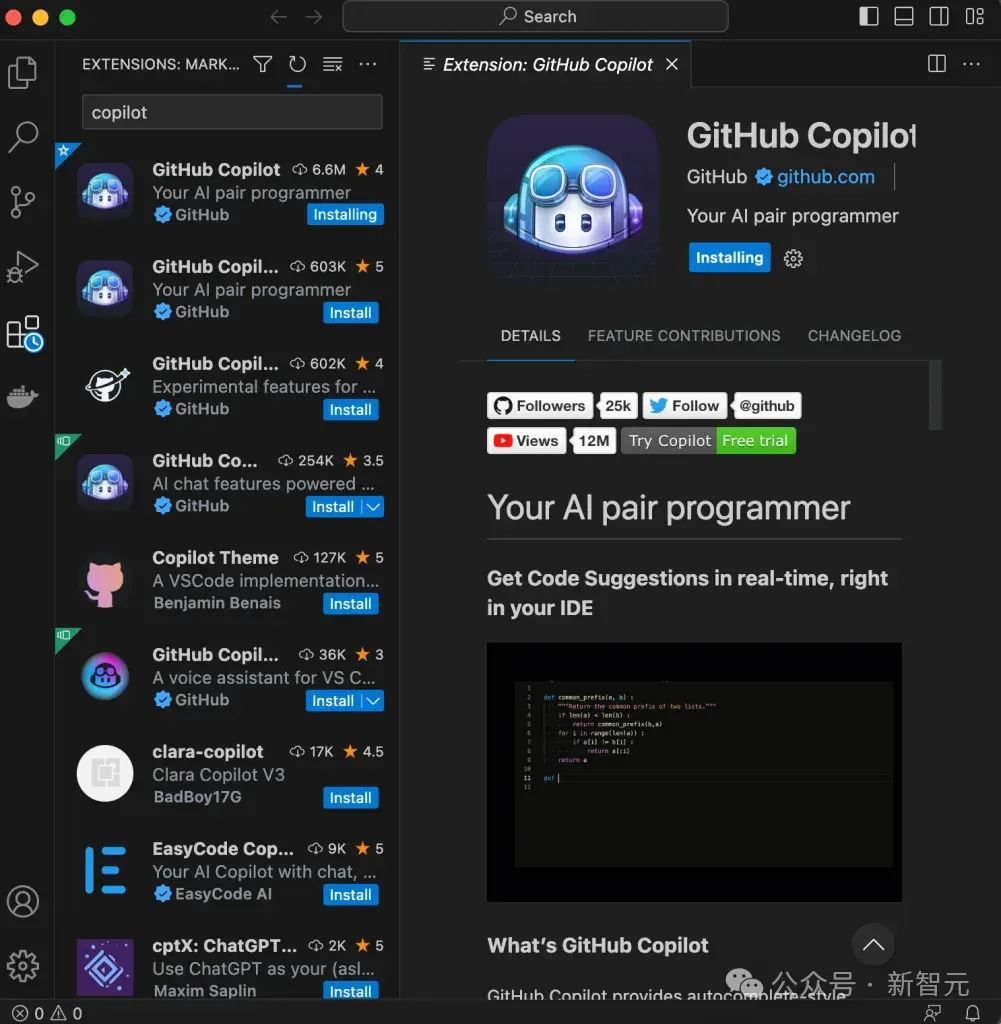The width and height of the screenshot is (1001, 1024).
Task: Refresh the extensions list
Action: tap(297, 64)
